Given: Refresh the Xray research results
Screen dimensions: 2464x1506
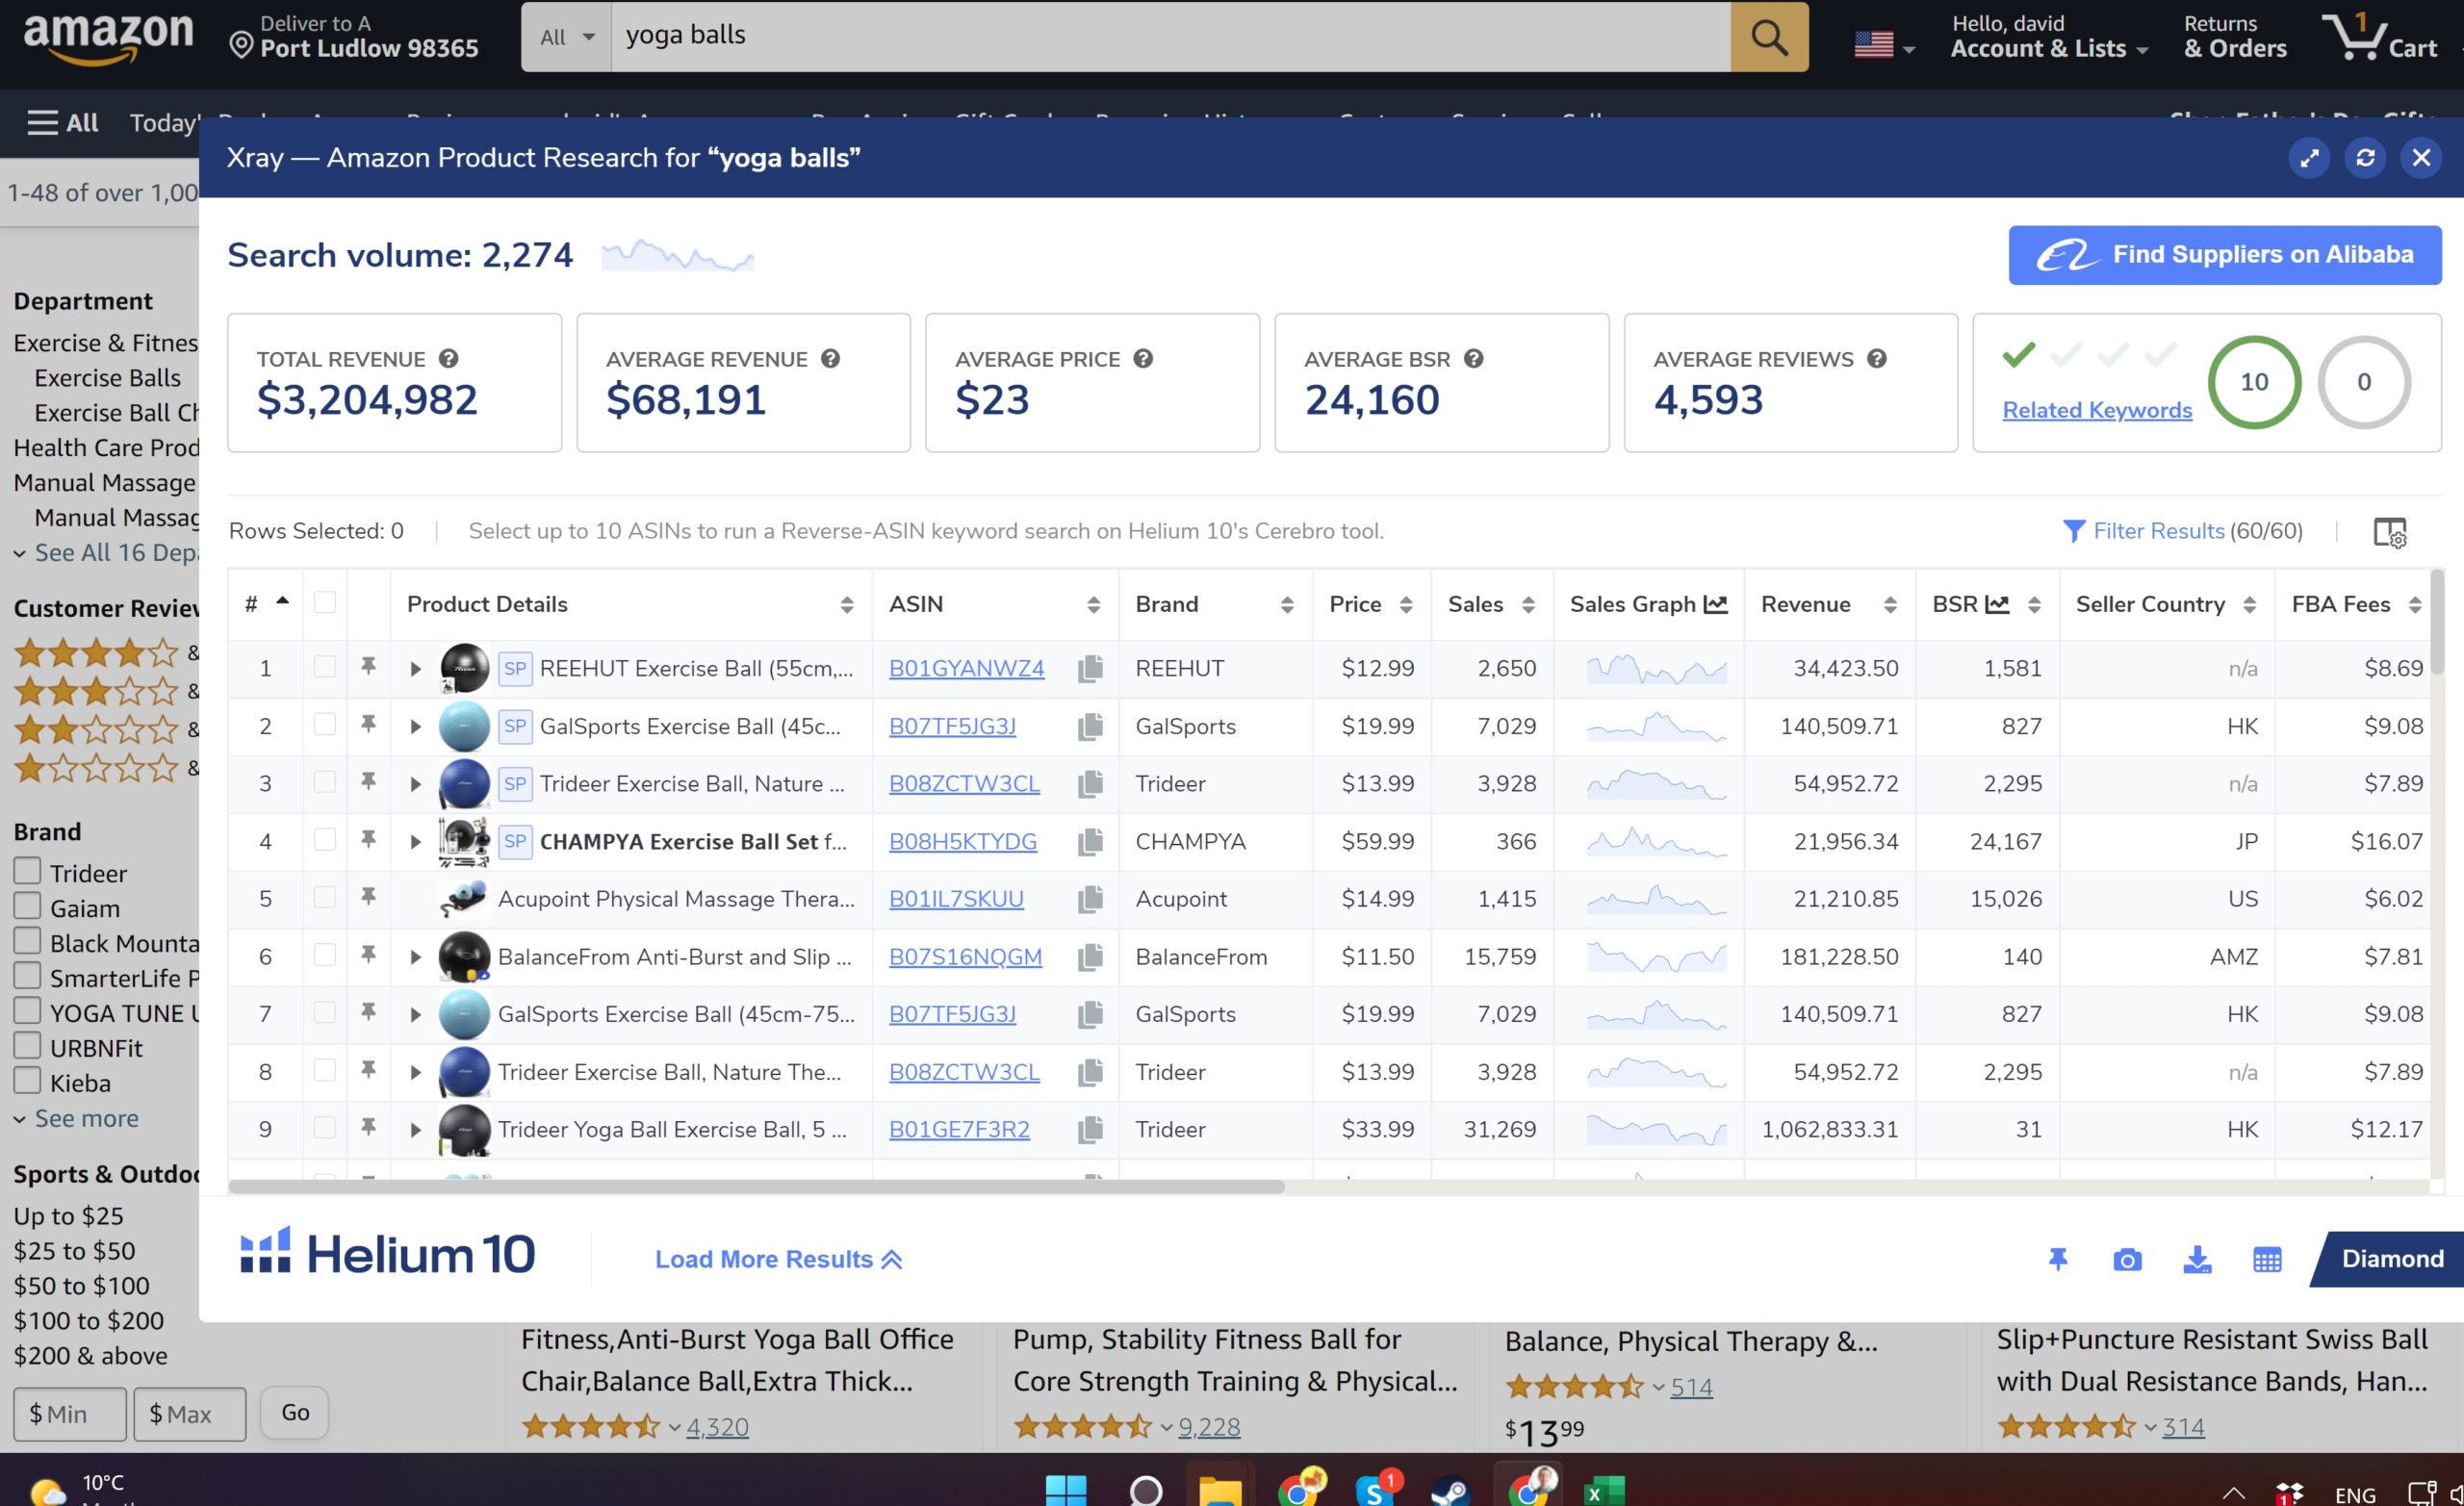Looking at the screenshot, I should tap(2365, 158).
